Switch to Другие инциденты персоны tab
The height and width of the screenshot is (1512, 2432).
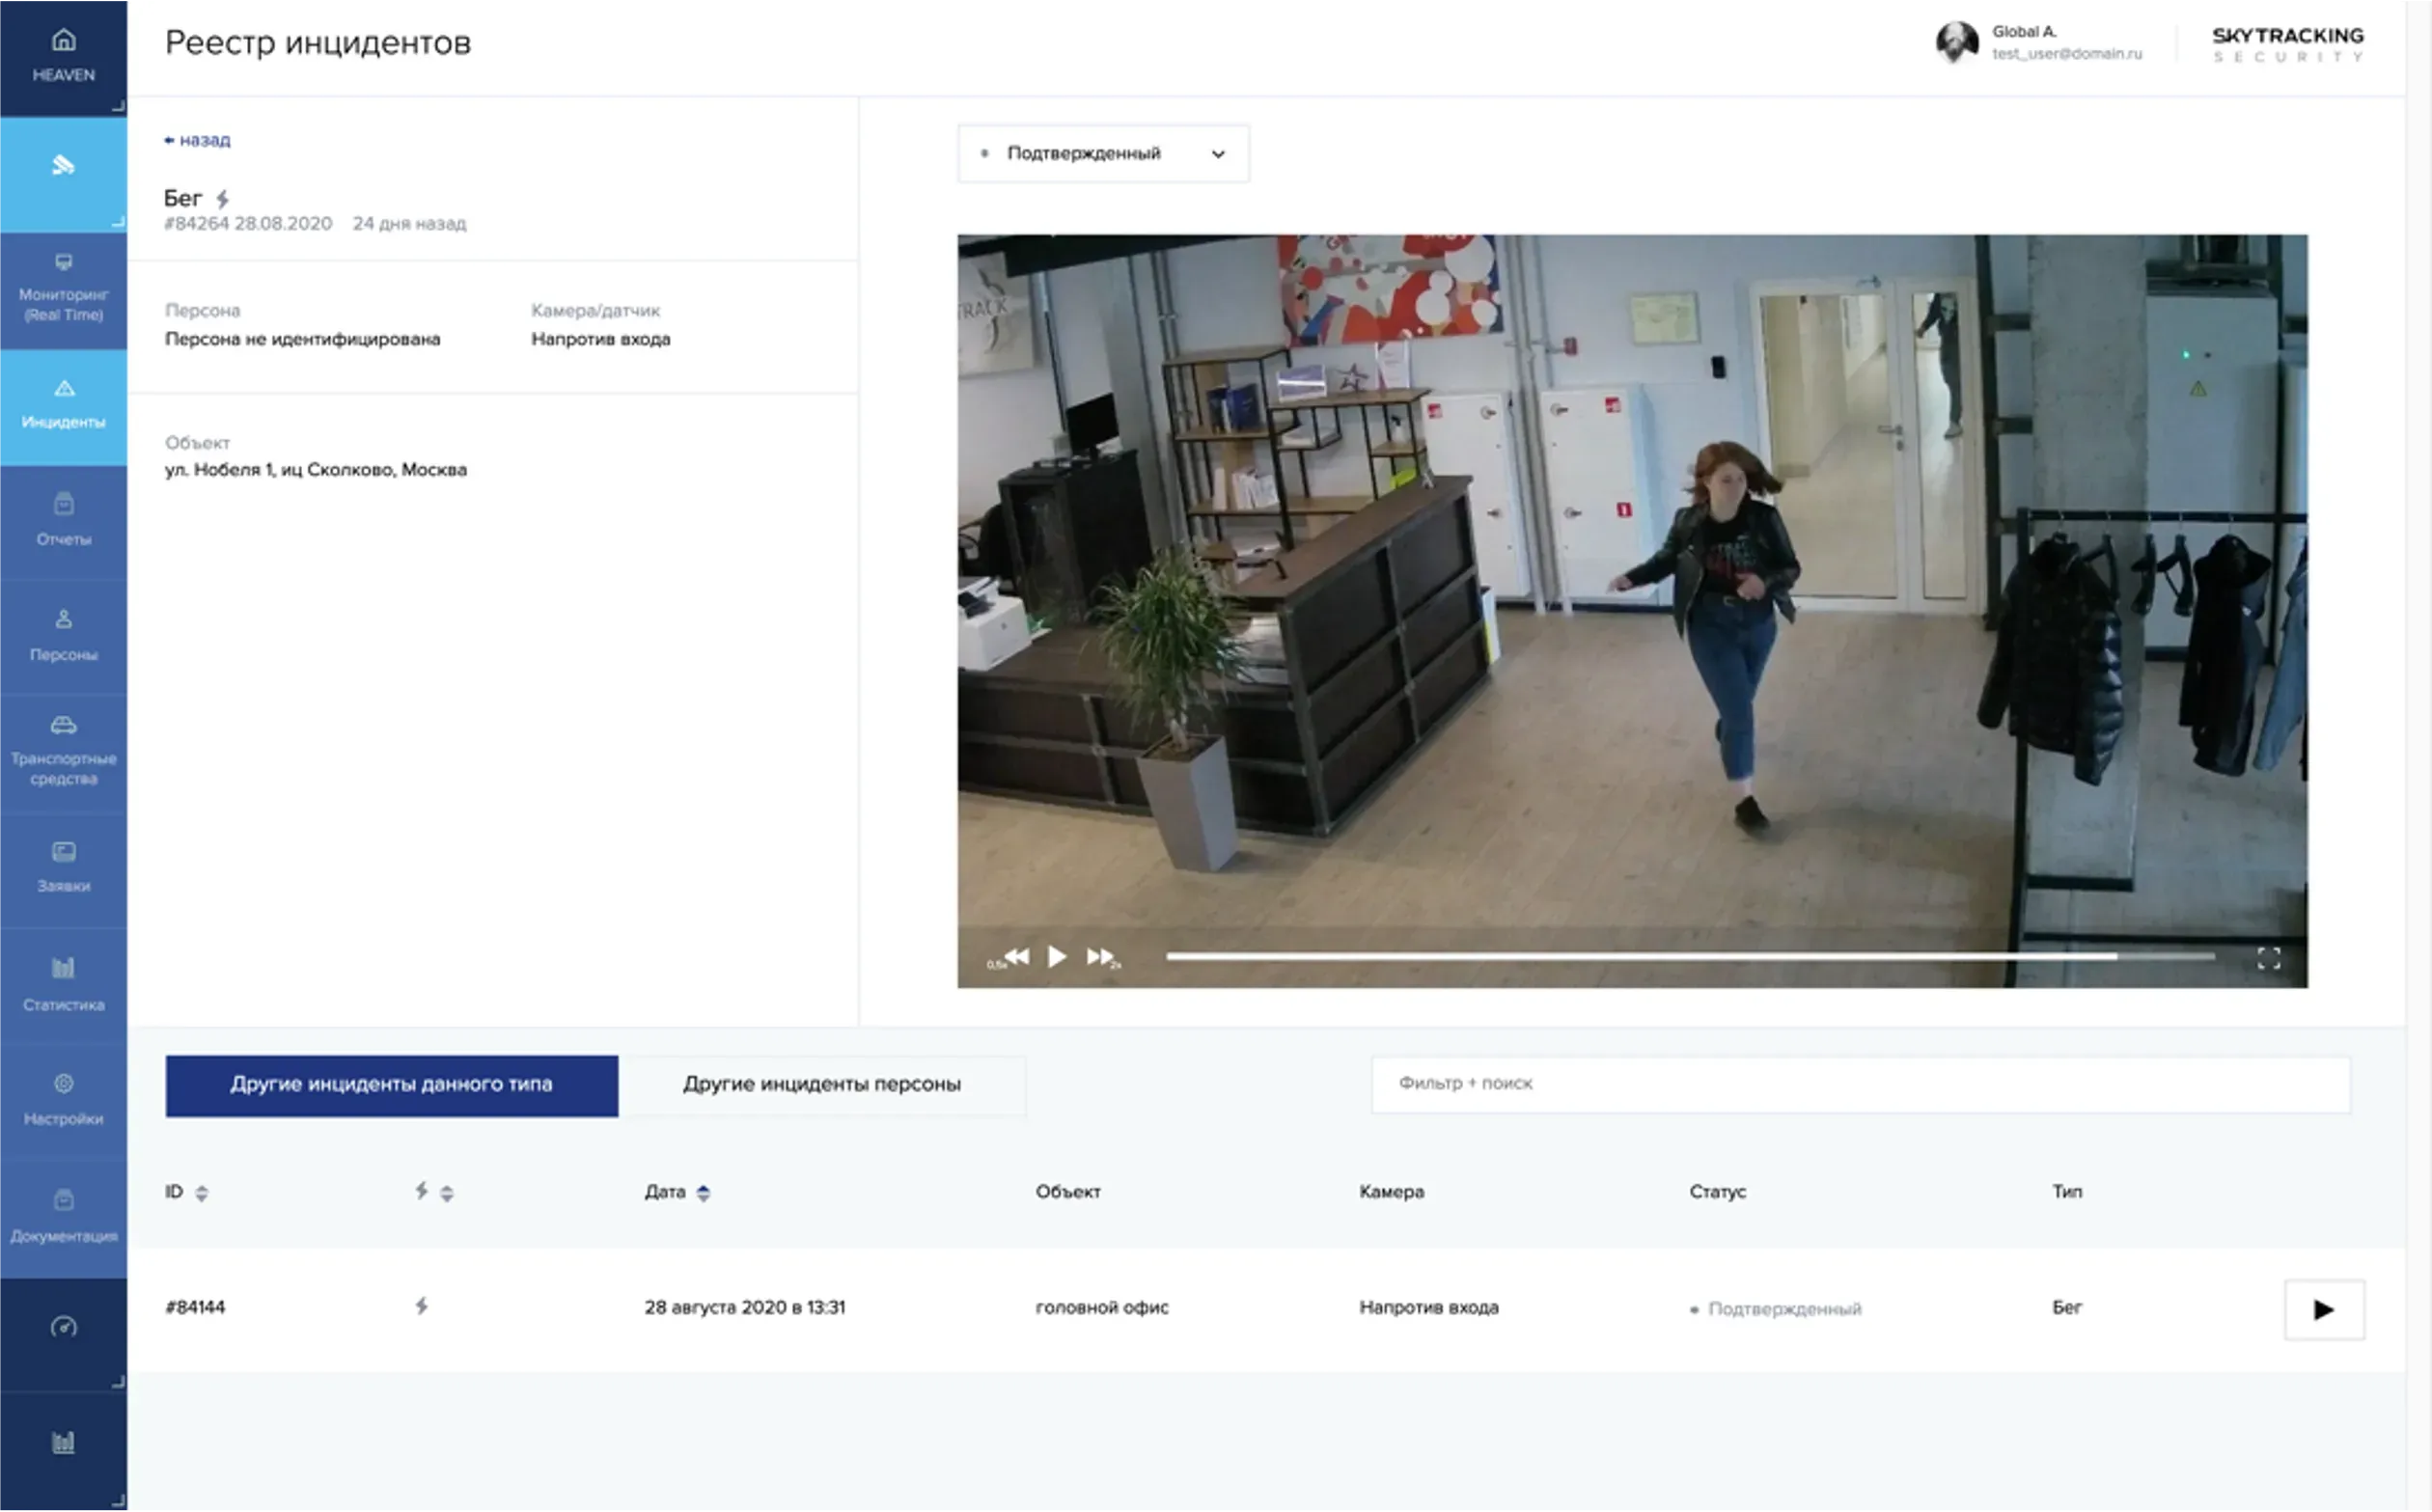822,1085
